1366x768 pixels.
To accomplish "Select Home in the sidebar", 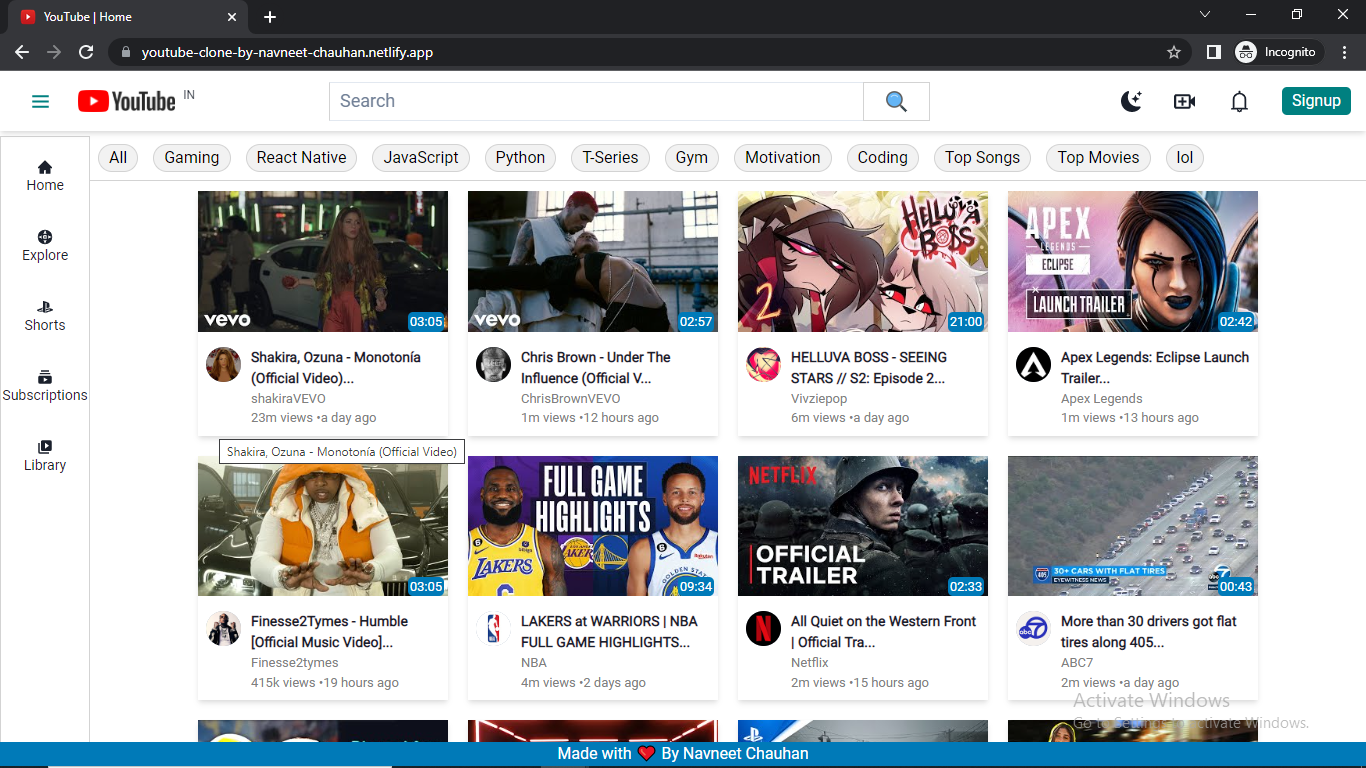I will [x=44, y=175].
